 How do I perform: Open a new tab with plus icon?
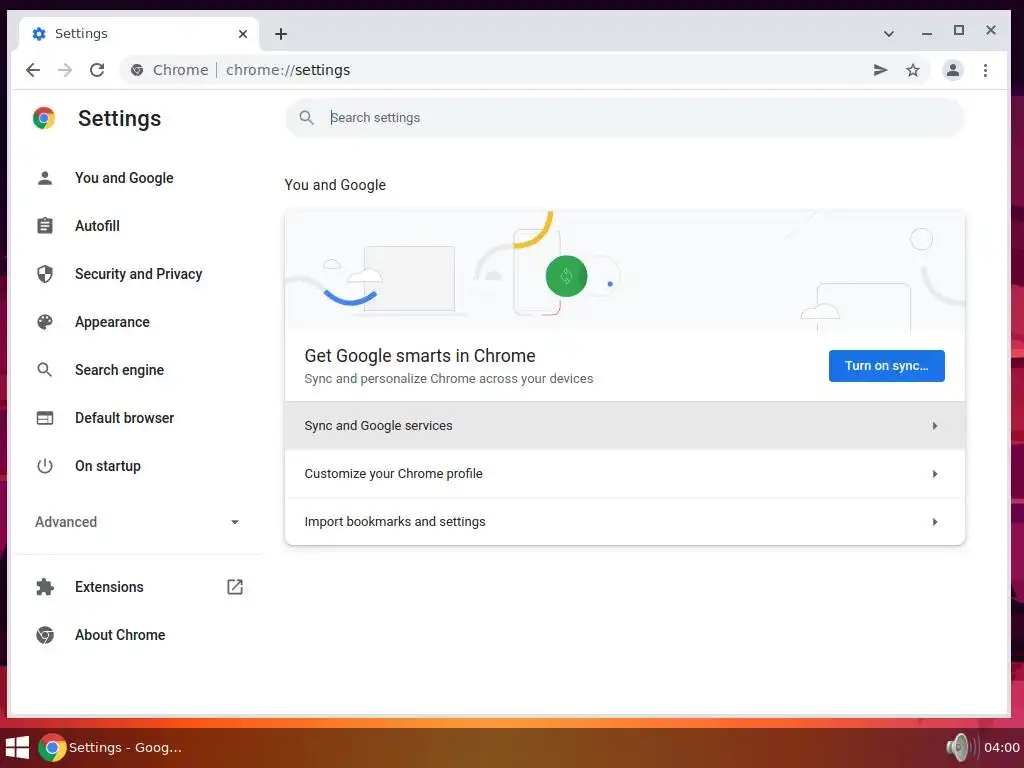coord(281,34)
